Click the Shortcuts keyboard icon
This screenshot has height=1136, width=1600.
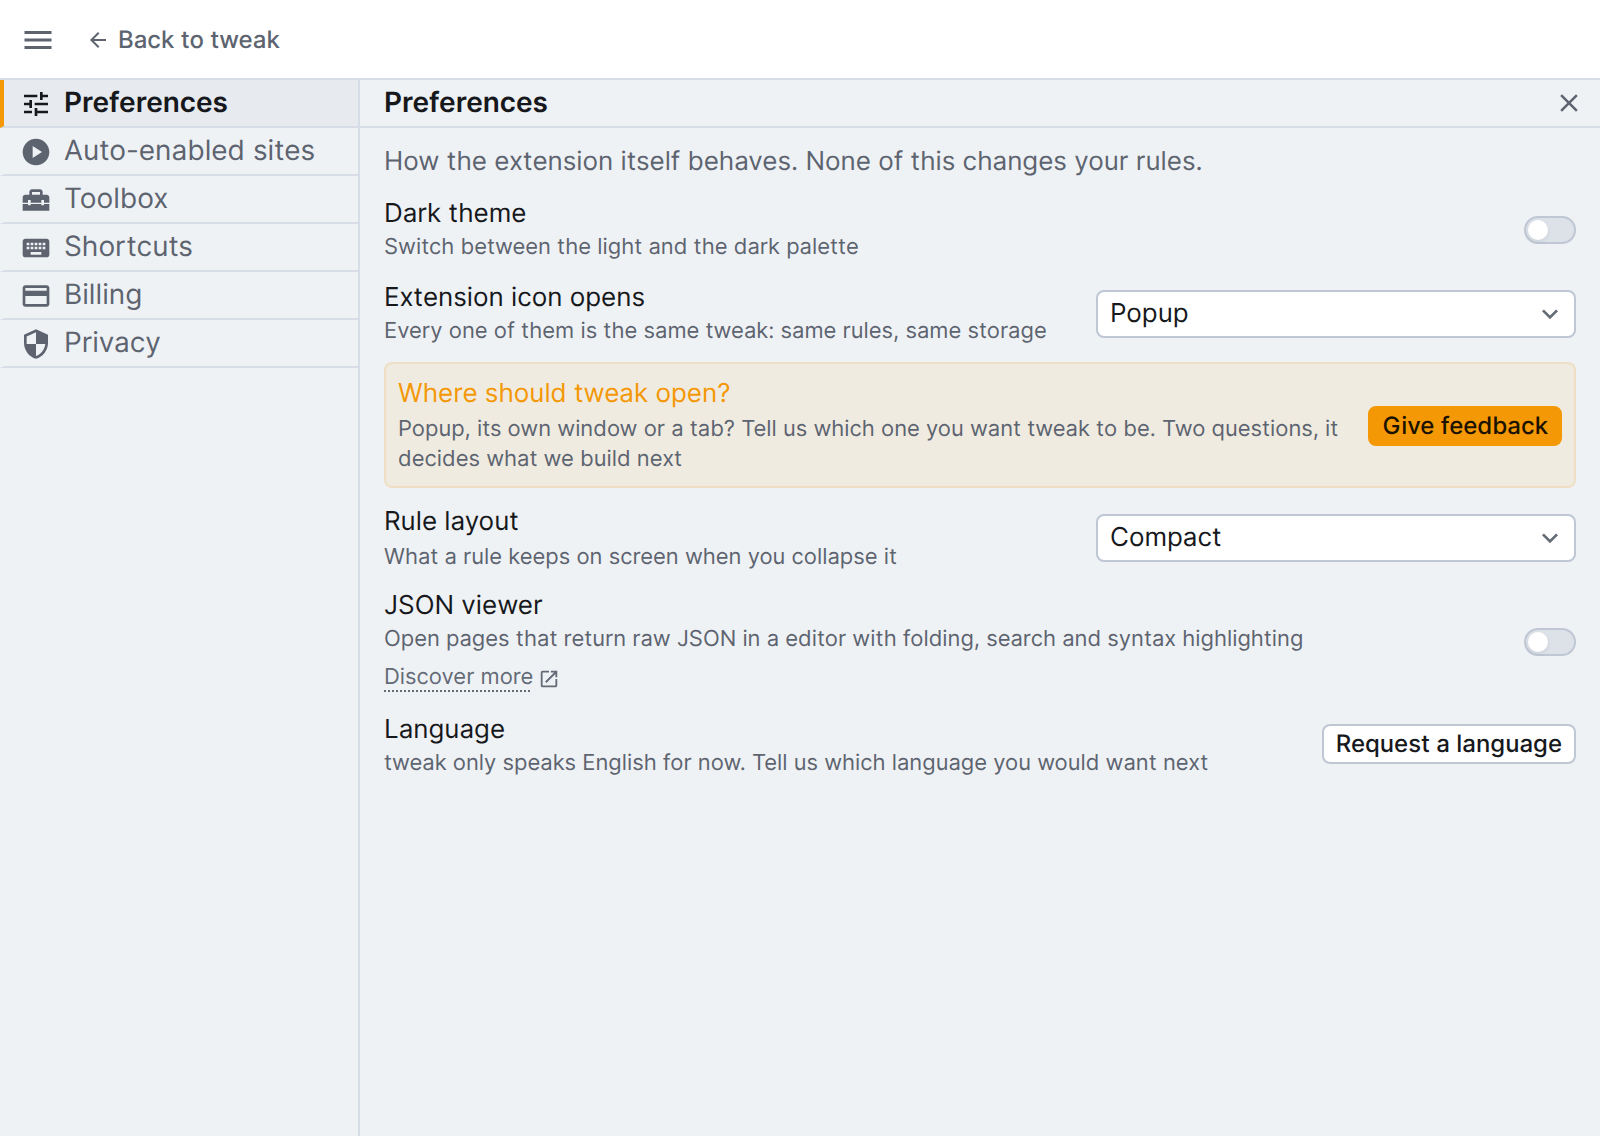(36, 248)
